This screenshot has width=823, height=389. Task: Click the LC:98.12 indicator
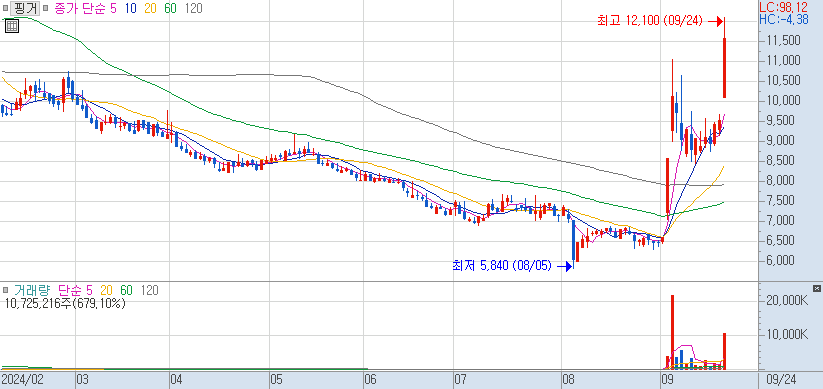click(x=784, y=7)
